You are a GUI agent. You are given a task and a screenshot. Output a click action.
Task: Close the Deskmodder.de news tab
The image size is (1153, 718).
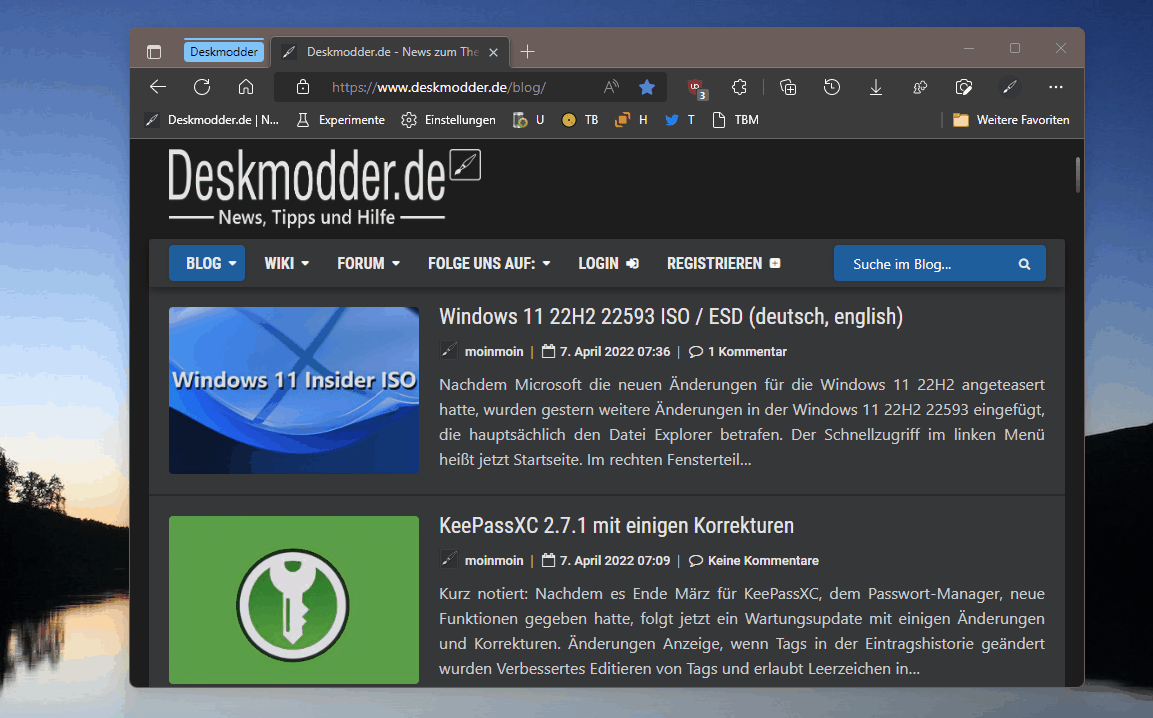493,52
